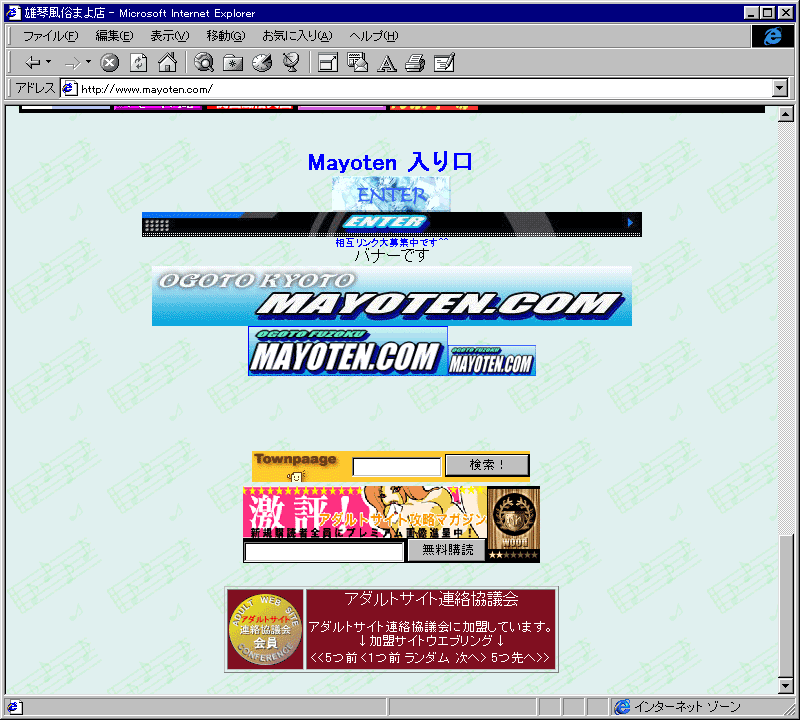Click the Townpage logo image
This screenshot has height=720, width=800.
pos(296,466)
